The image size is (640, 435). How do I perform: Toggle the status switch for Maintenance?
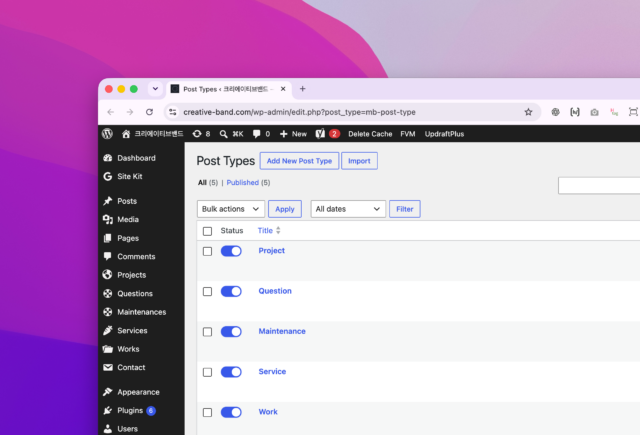(x=231, y=332)
